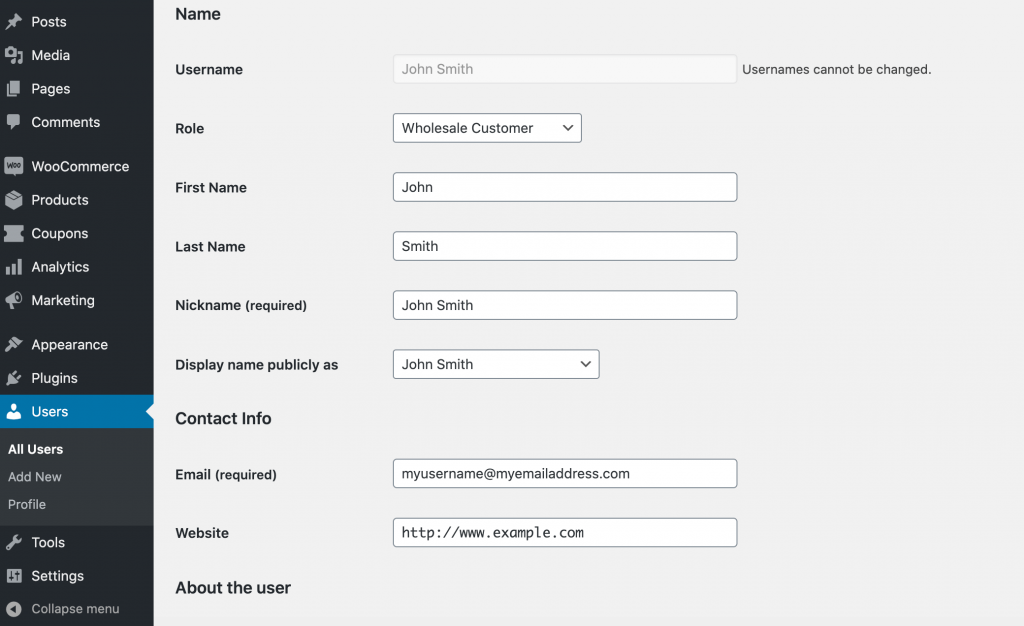Open the Display name publicly as dropdown
The image size is (1024, 626).
[x=496, y=364]
